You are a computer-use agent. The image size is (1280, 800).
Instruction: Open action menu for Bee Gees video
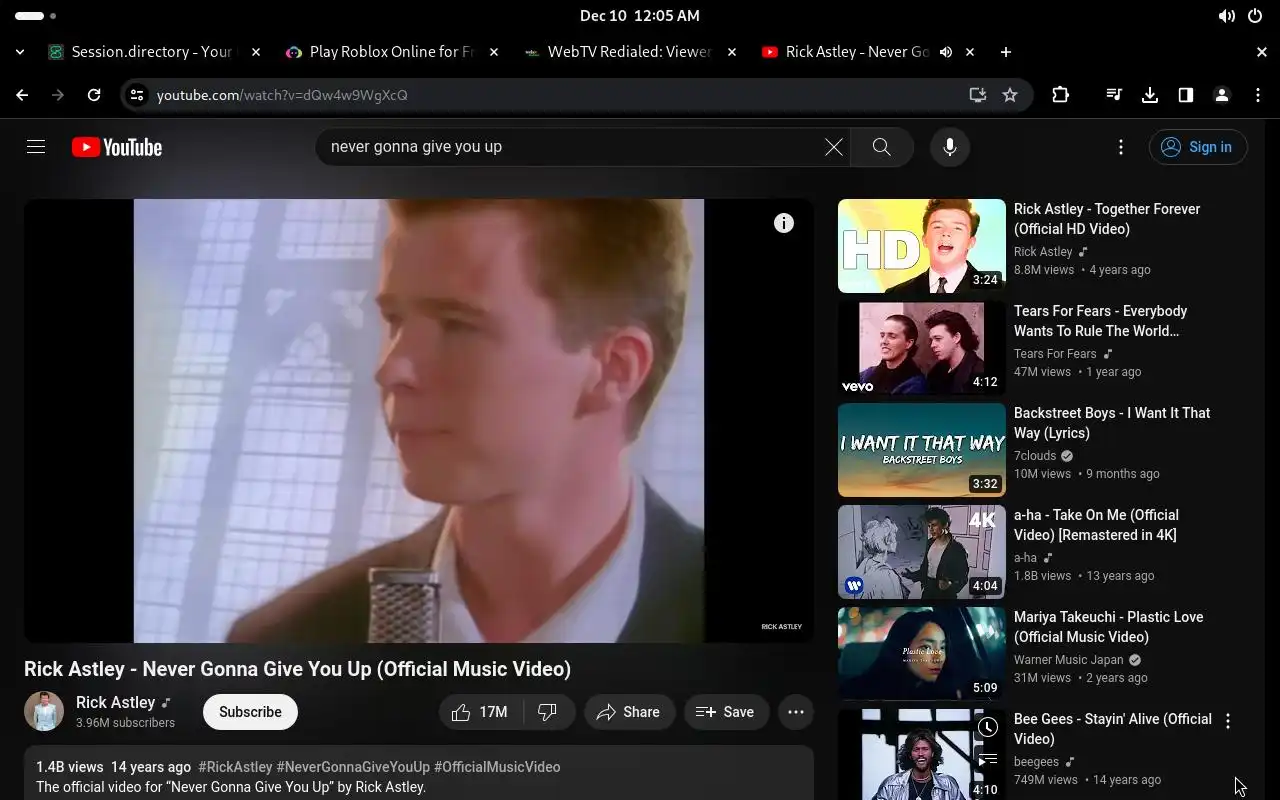tap(1228, 721)
